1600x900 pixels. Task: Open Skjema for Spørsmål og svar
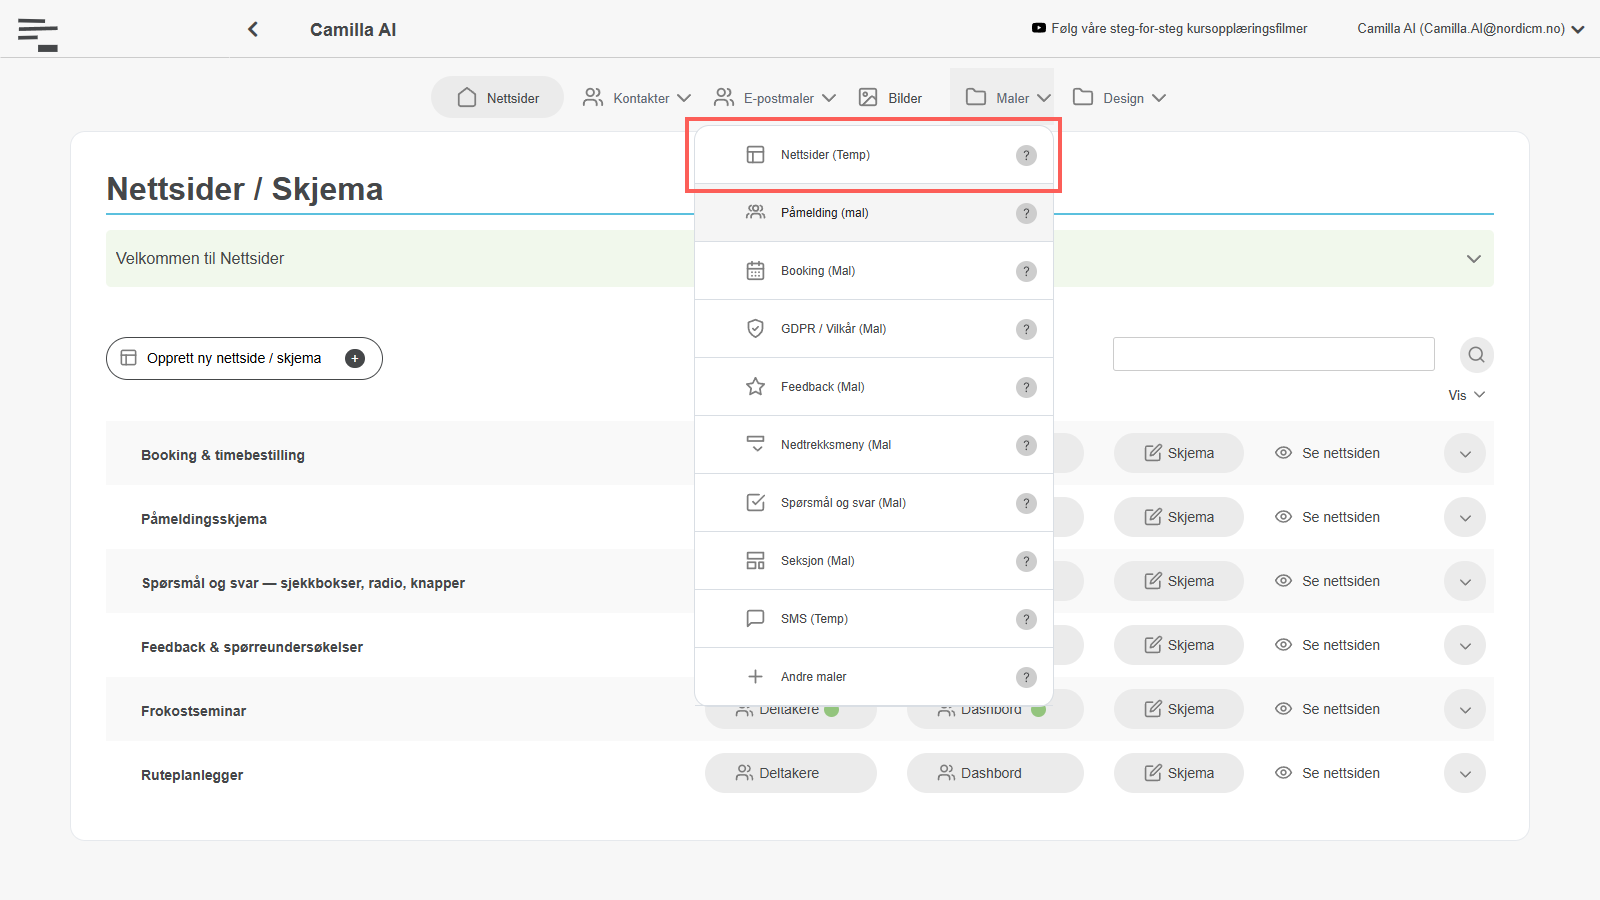(1179, 581)
